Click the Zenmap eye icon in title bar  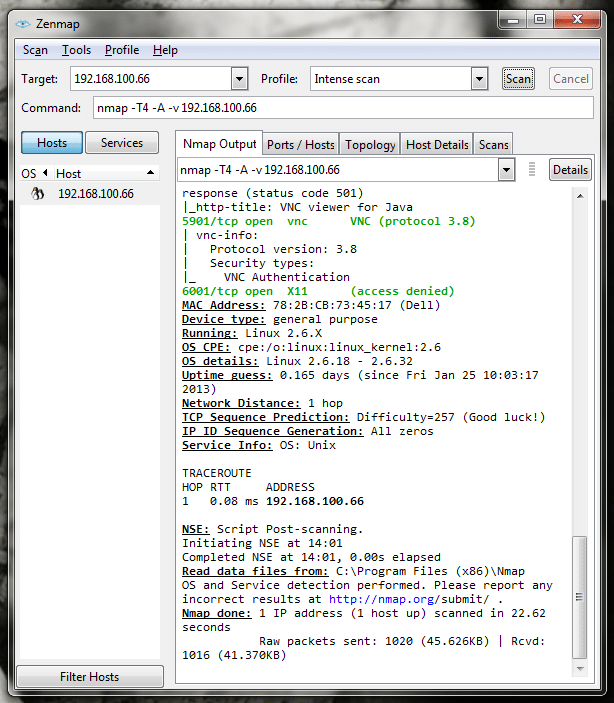pyautogui.click(x=23, y=24)
